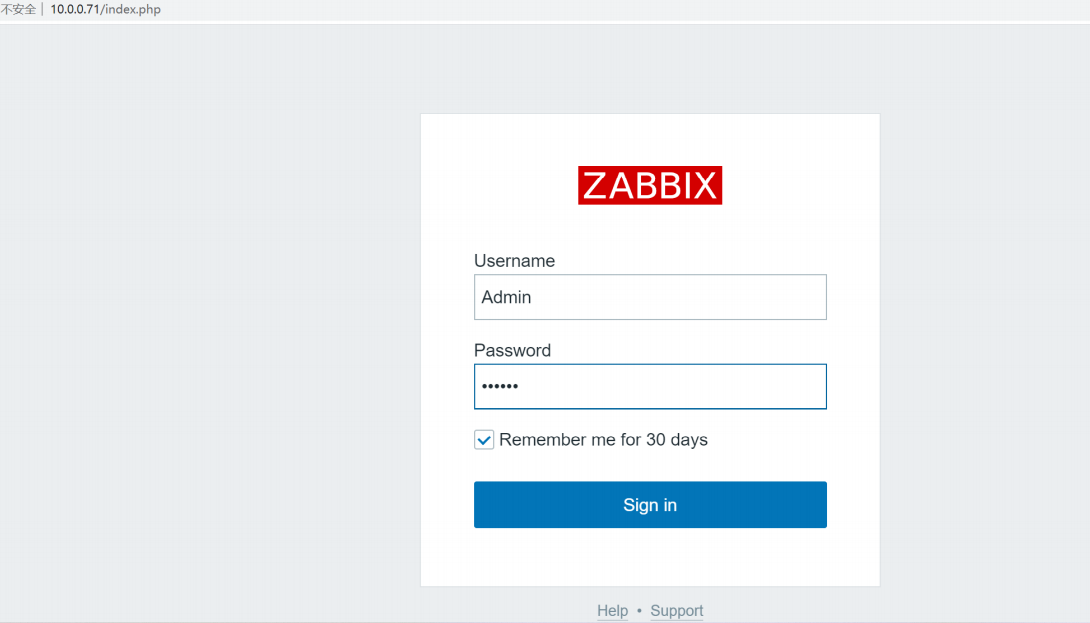Viewport: 1090px width, 623px height.
Task: Click the not-secure indicator in address bar
Action: tap(18, 10)
